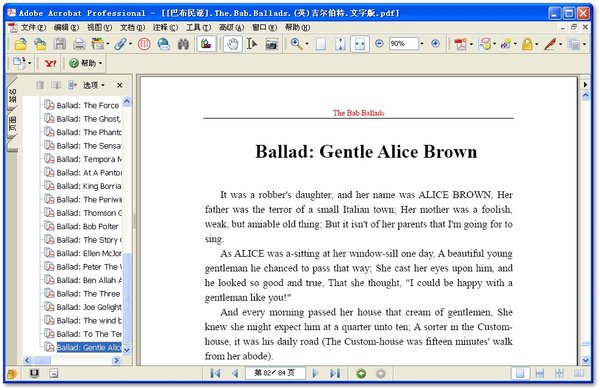Viewport: 600px width, 390px height.
Task: Switch to Continuous Facing layout
Action: tap(559, 373)
